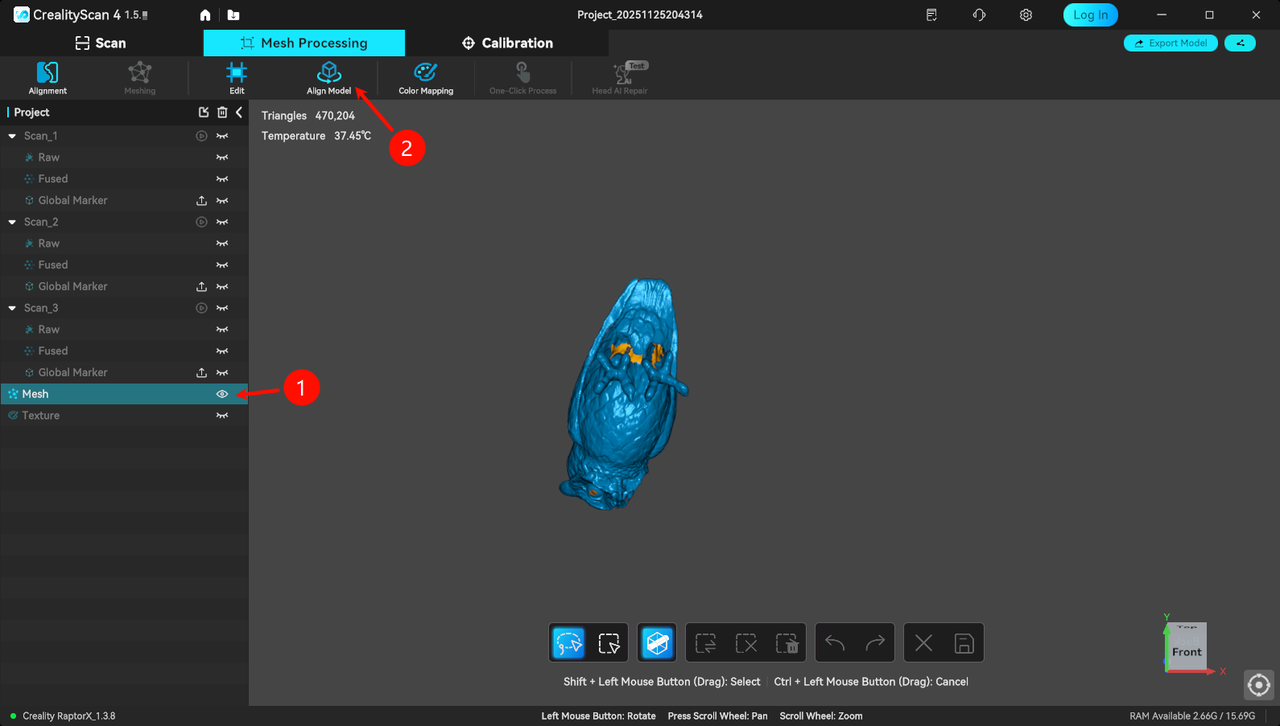Activate the lasso selection tool

click(569, 643)
